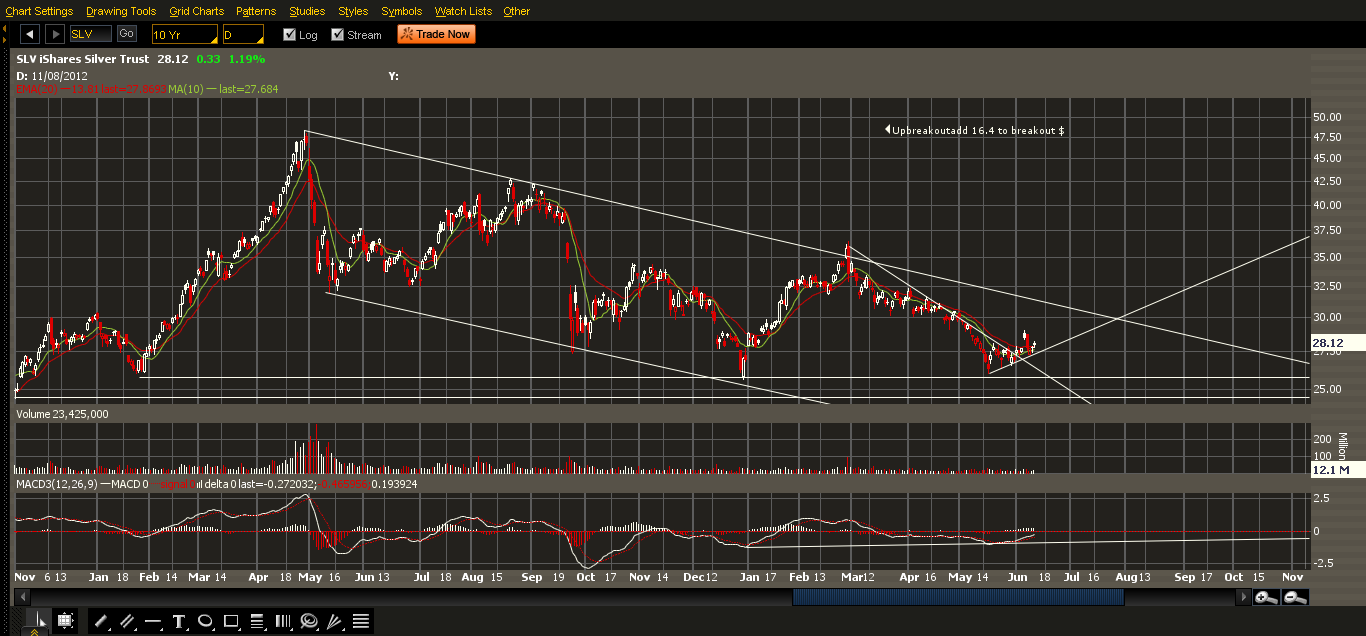
Task: Click the 28.12 current price label on axis
Action: click(1338, 342)
